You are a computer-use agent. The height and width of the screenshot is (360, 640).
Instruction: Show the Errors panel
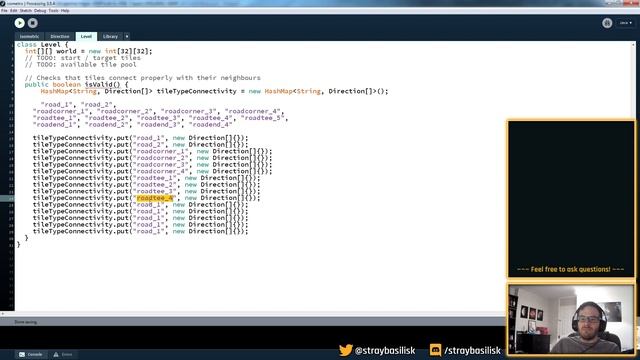[63, 354]
